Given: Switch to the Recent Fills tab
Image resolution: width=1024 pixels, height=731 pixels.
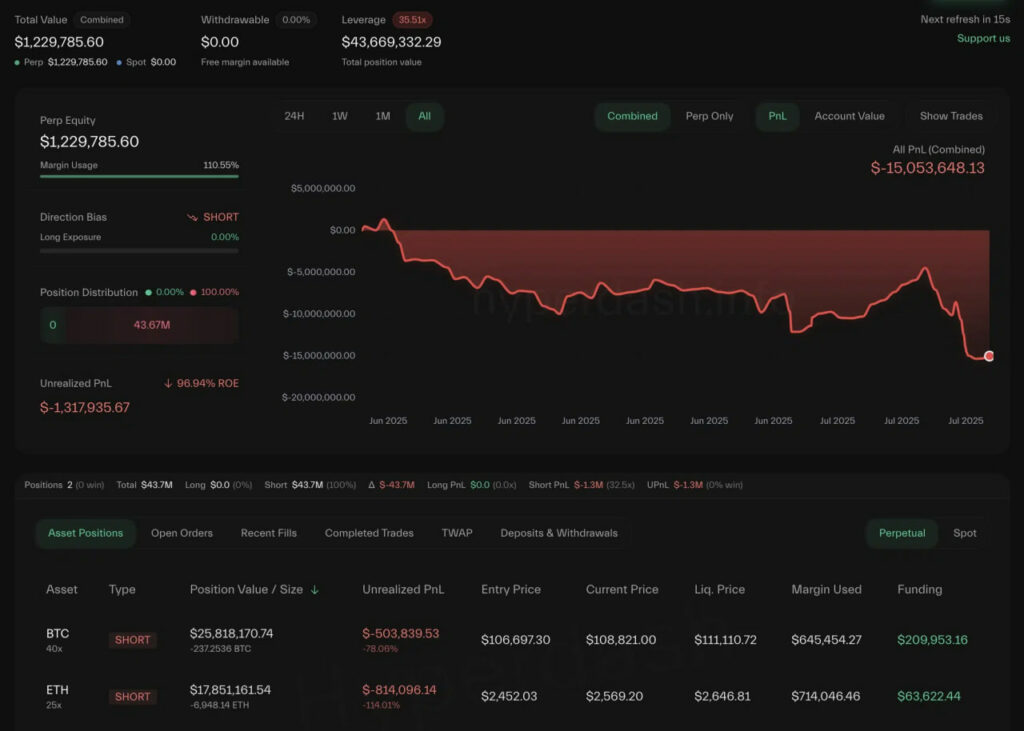Looking at the screenshot, I should pyautogui.click(x=268, y=533).
